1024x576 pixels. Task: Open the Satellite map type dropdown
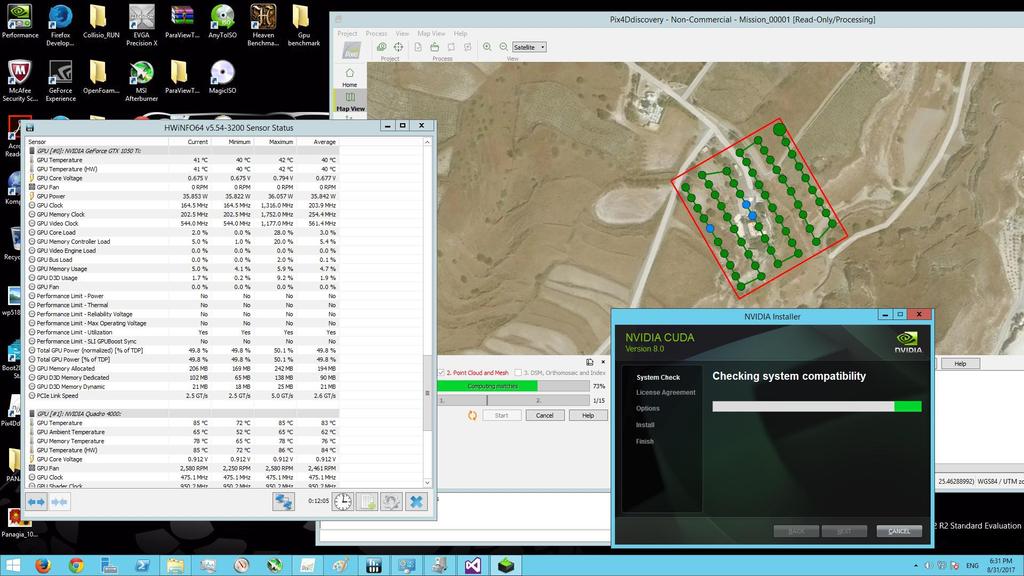click(x=529, y=47)
